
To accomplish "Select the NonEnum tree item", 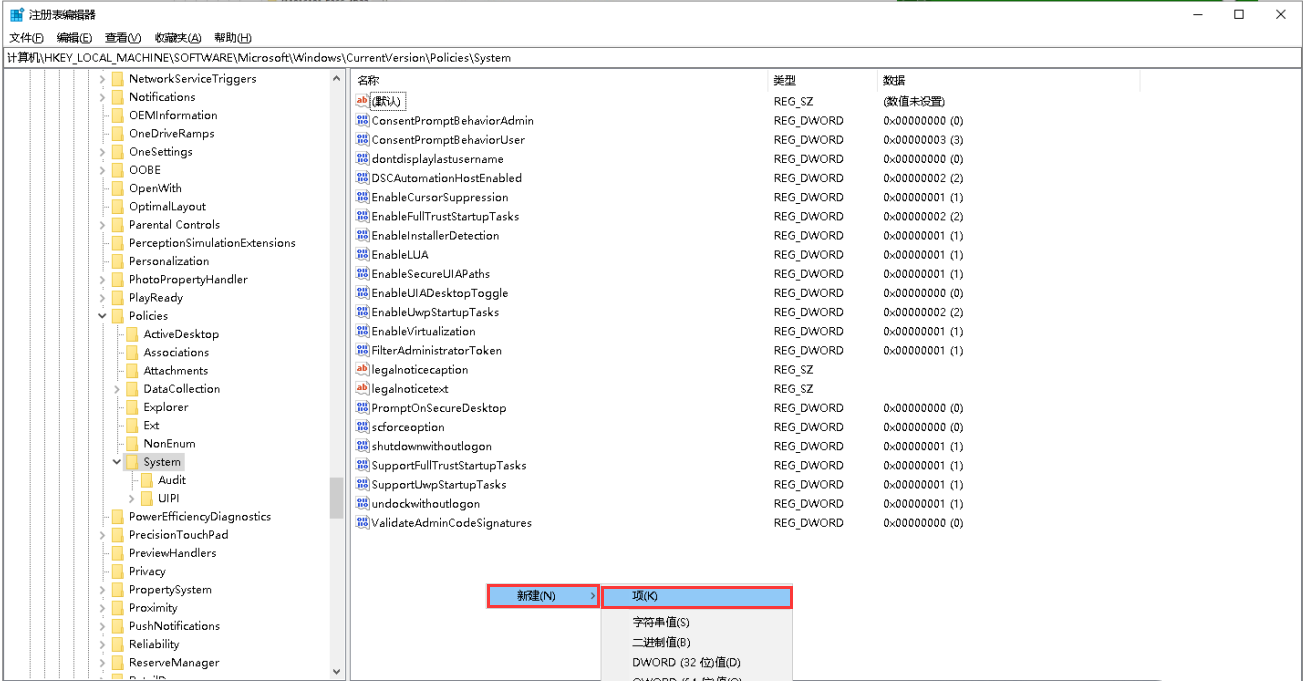I will pyautogui.click(x=169, y=444).
